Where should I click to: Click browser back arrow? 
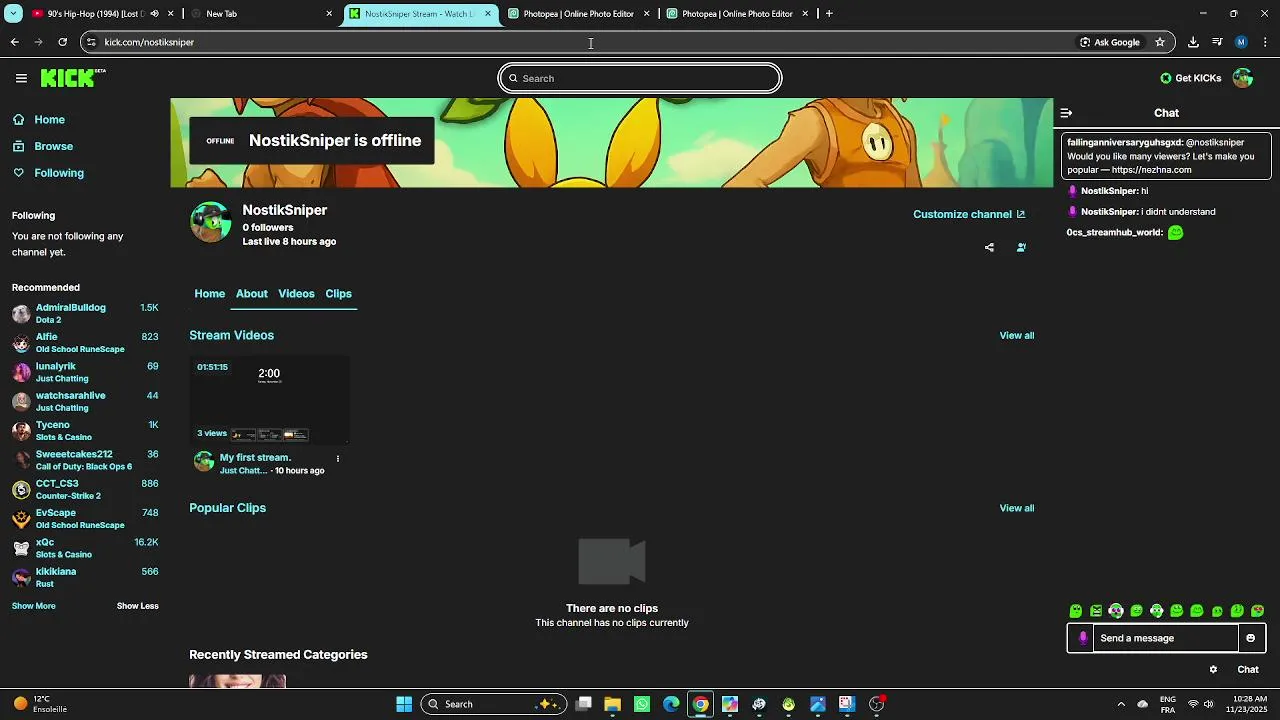[14, 42]
